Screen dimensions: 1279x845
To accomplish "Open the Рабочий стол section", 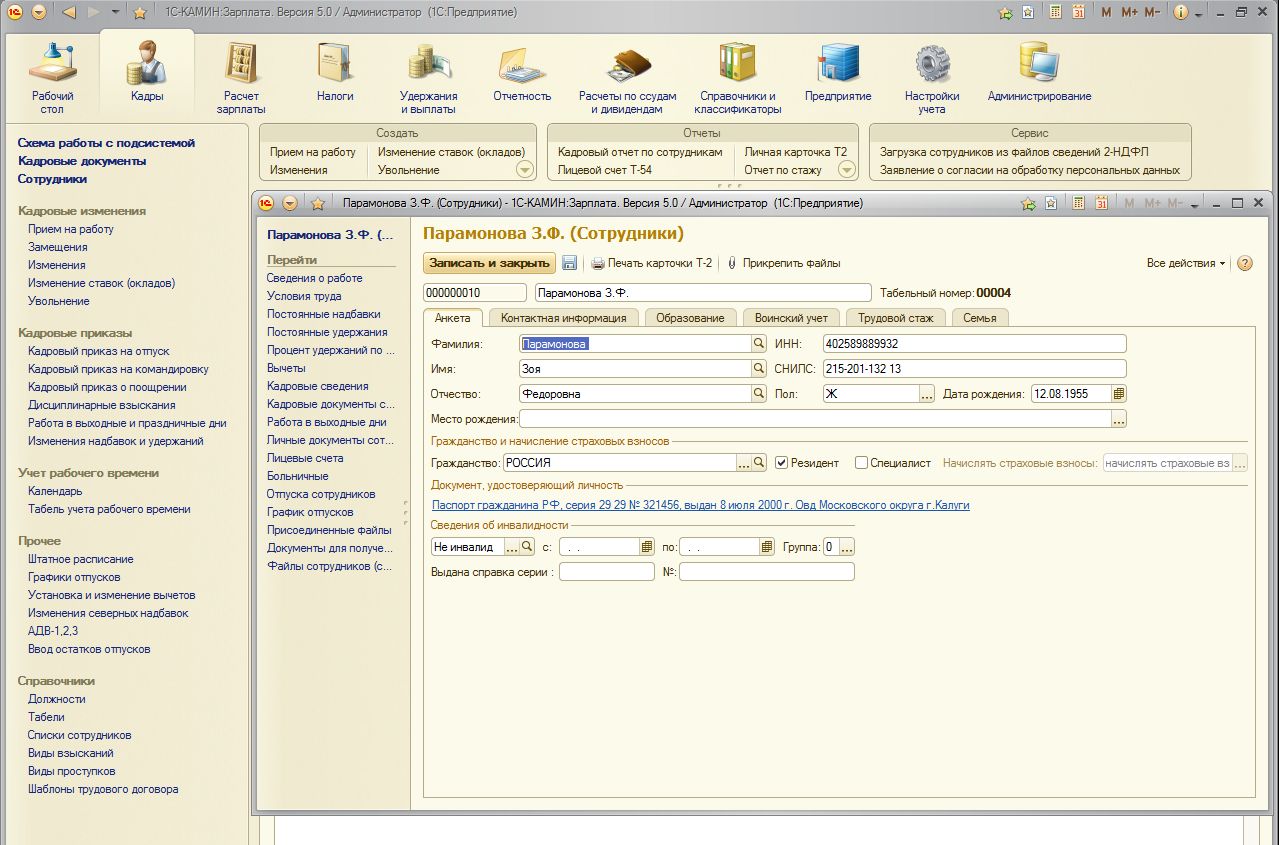I will click(52, 80).
